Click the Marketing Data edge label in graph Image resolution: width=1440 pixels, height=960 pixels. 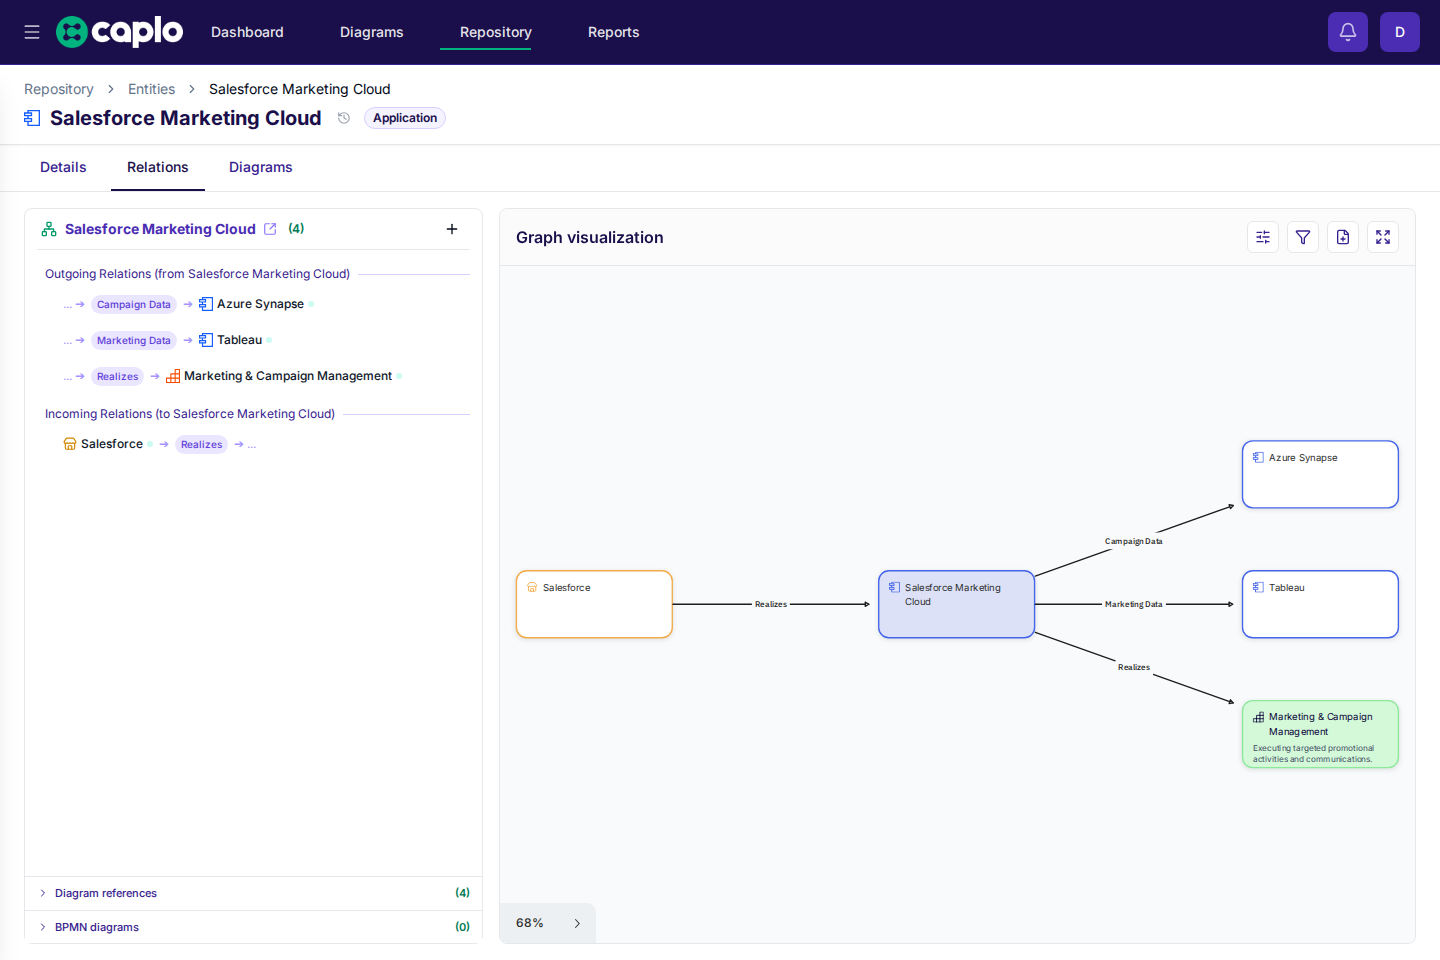[x=1133, y=604]
